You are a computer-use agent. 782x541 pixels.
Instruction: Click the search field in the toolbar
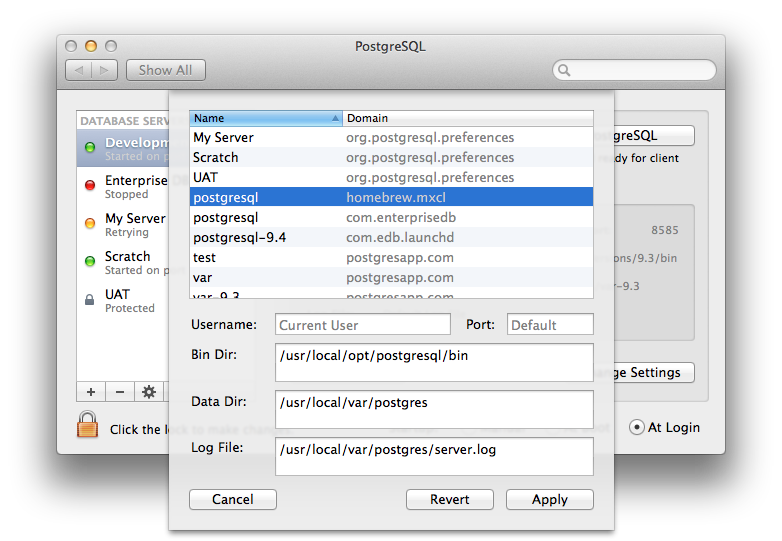[634, 70]
